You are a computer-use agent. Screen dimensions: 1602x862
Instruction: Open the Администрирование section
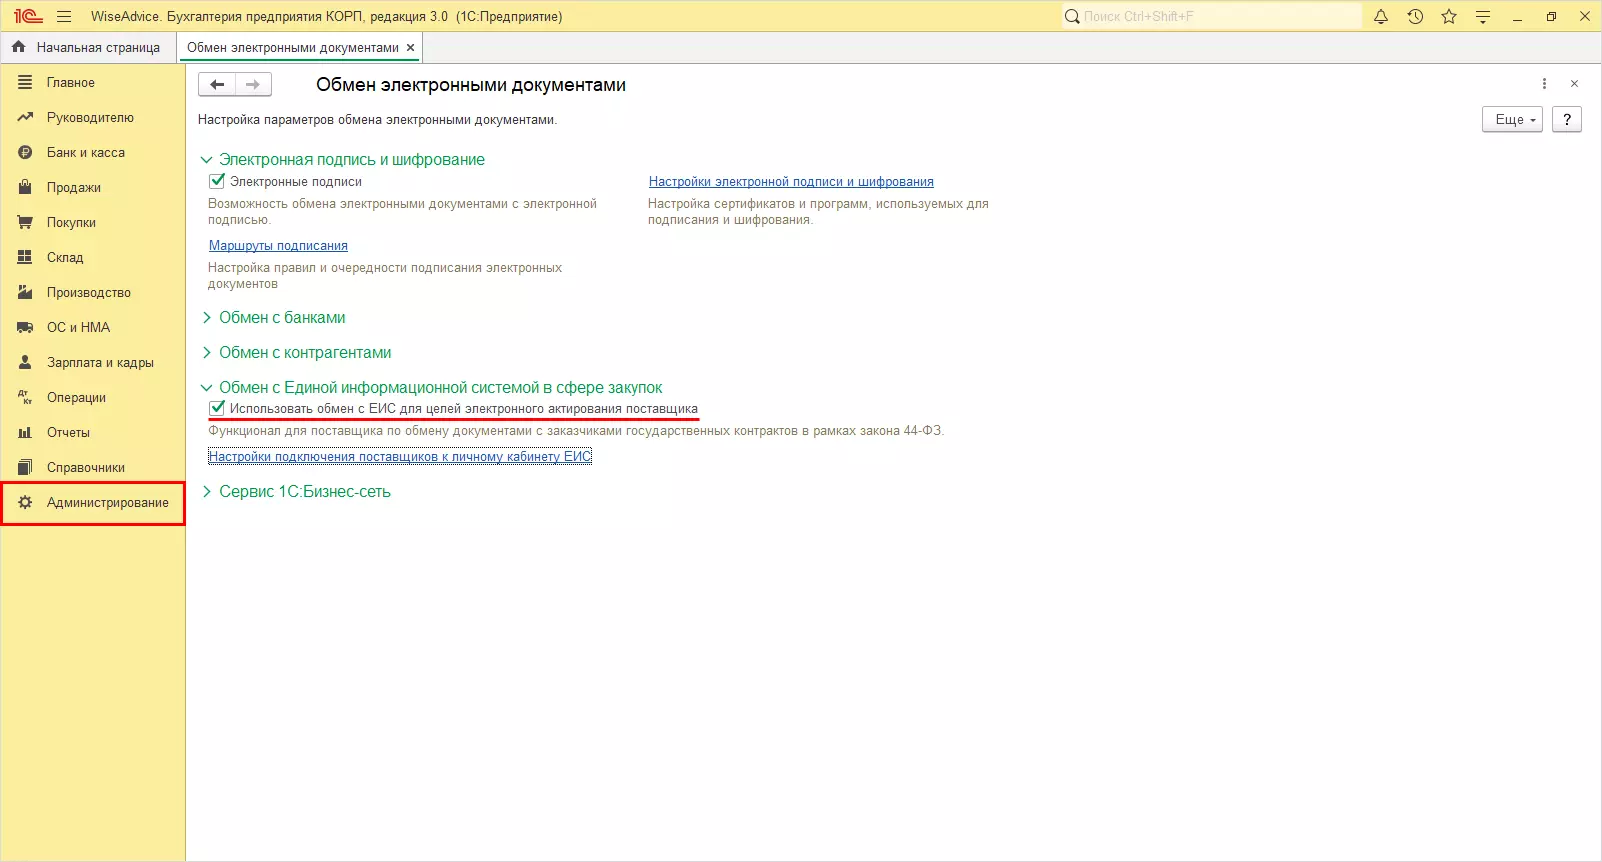92,502
